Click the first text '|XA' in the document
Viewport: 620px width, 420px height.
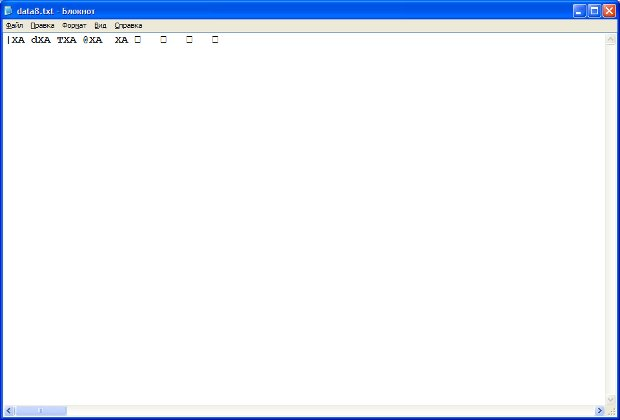pyautogui.click(x=16, y=40)
